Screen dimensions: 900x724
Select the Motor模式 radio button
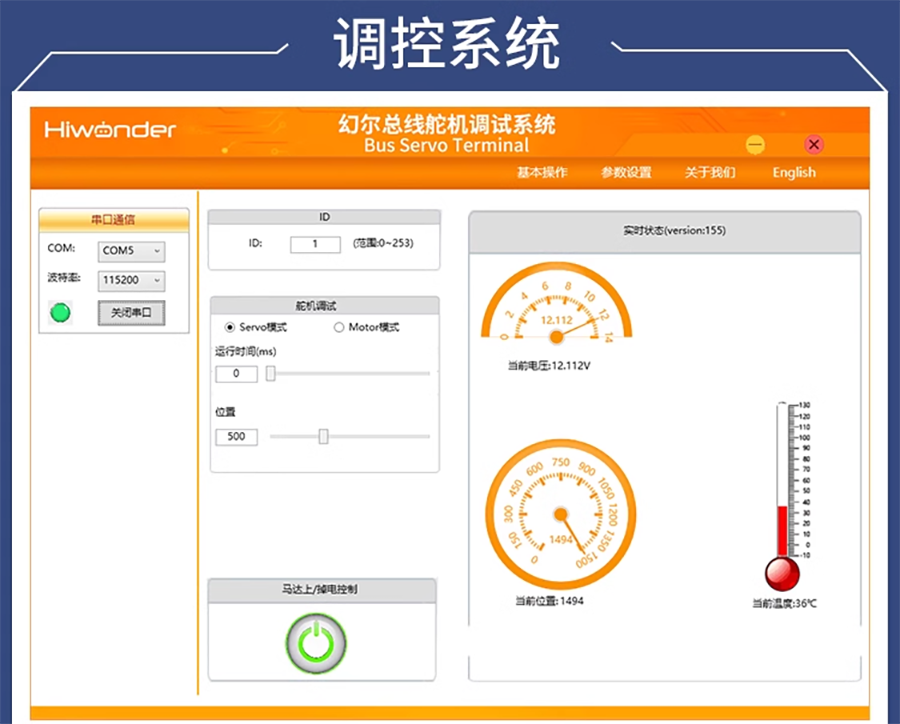pyautogui.click(x=339, y=327)
